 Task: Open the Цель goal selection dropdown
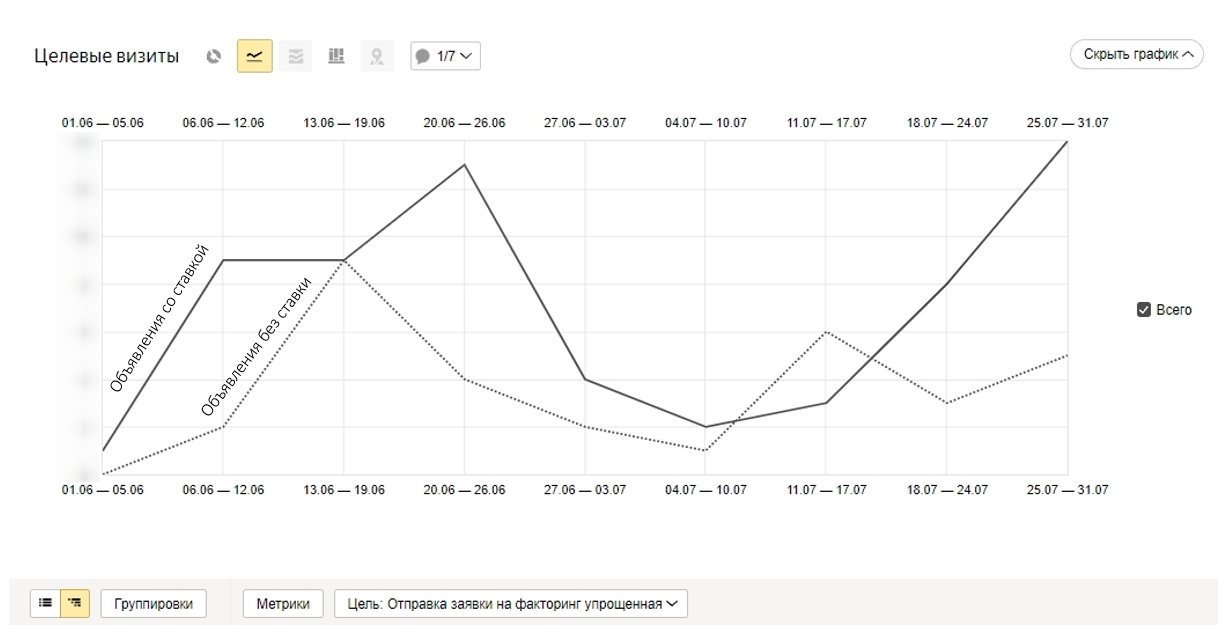pos(511,604)
